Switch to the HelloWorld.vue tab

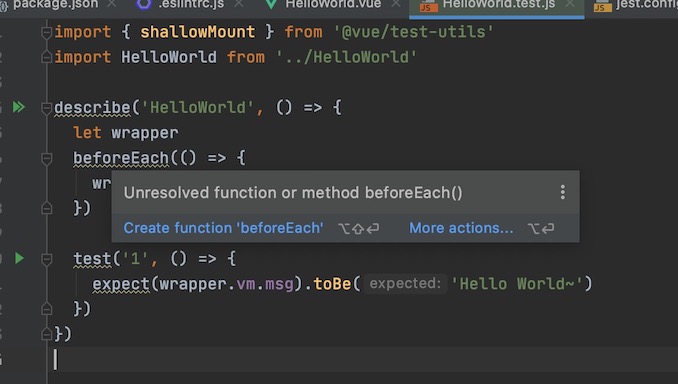coord(333,4)
